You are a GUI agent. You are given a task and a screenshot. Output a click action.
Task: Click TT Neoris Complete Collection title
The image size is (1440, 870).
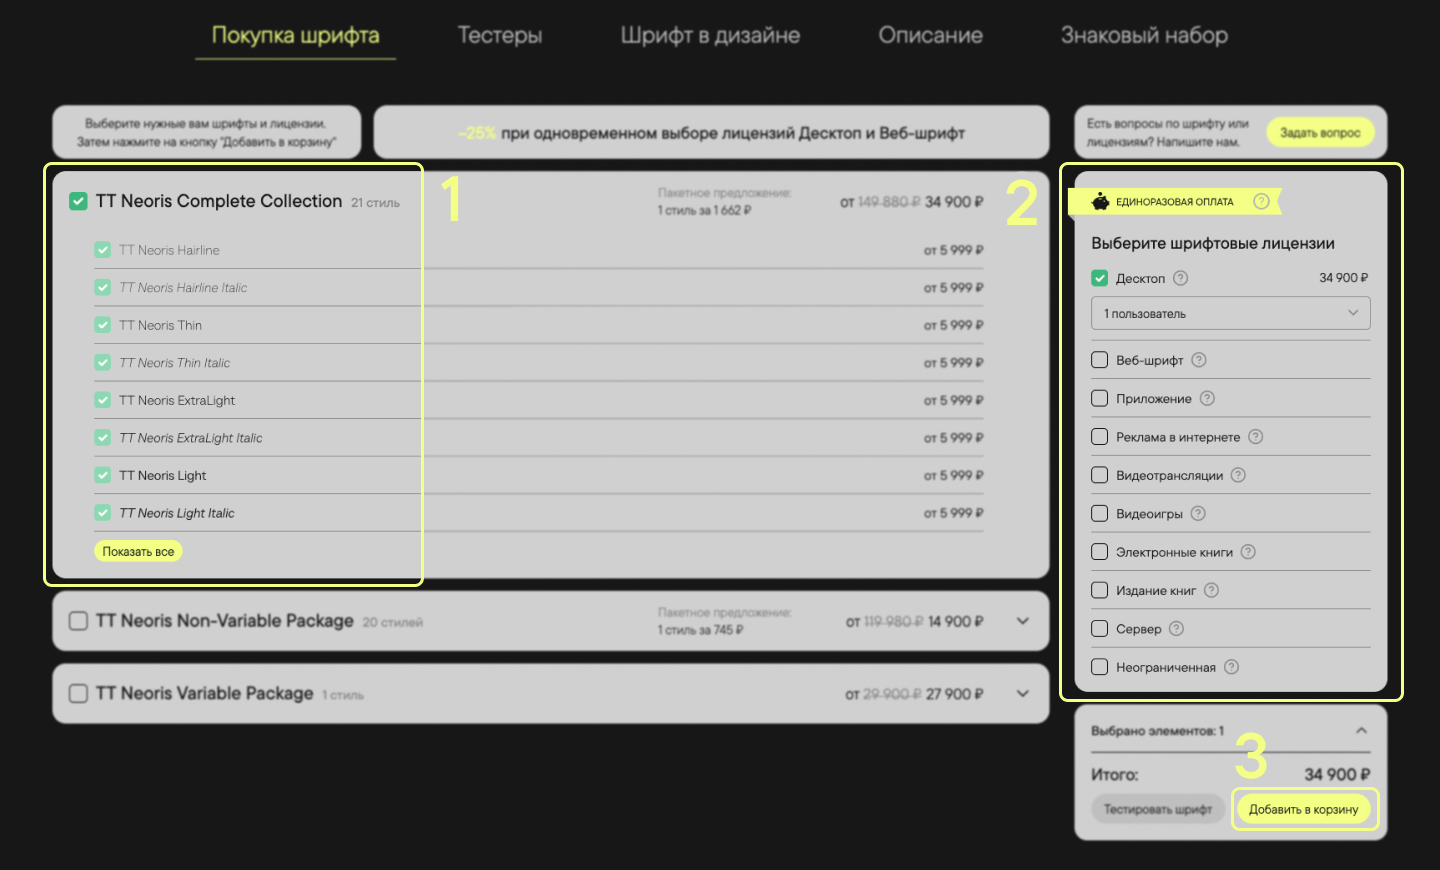tap(219, 201)
